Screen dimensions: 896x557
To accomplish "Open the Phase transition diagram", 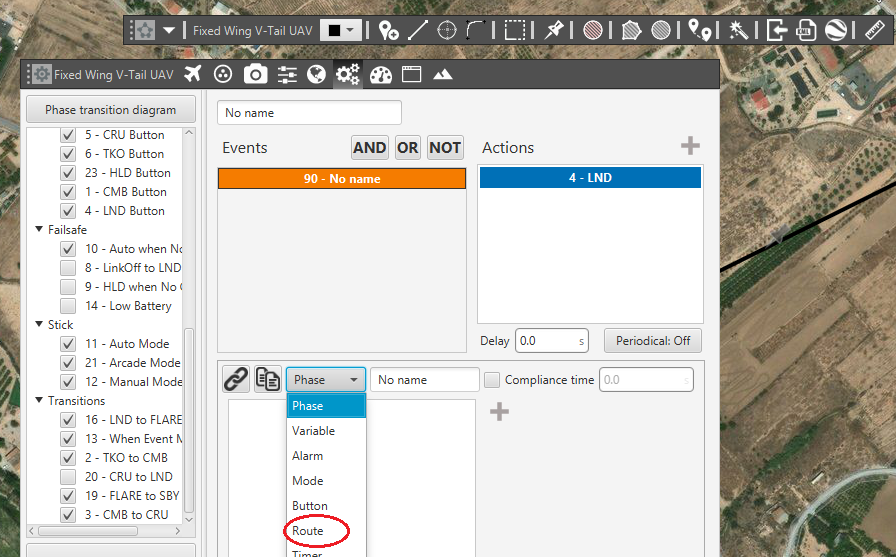I will coord(111,109).
